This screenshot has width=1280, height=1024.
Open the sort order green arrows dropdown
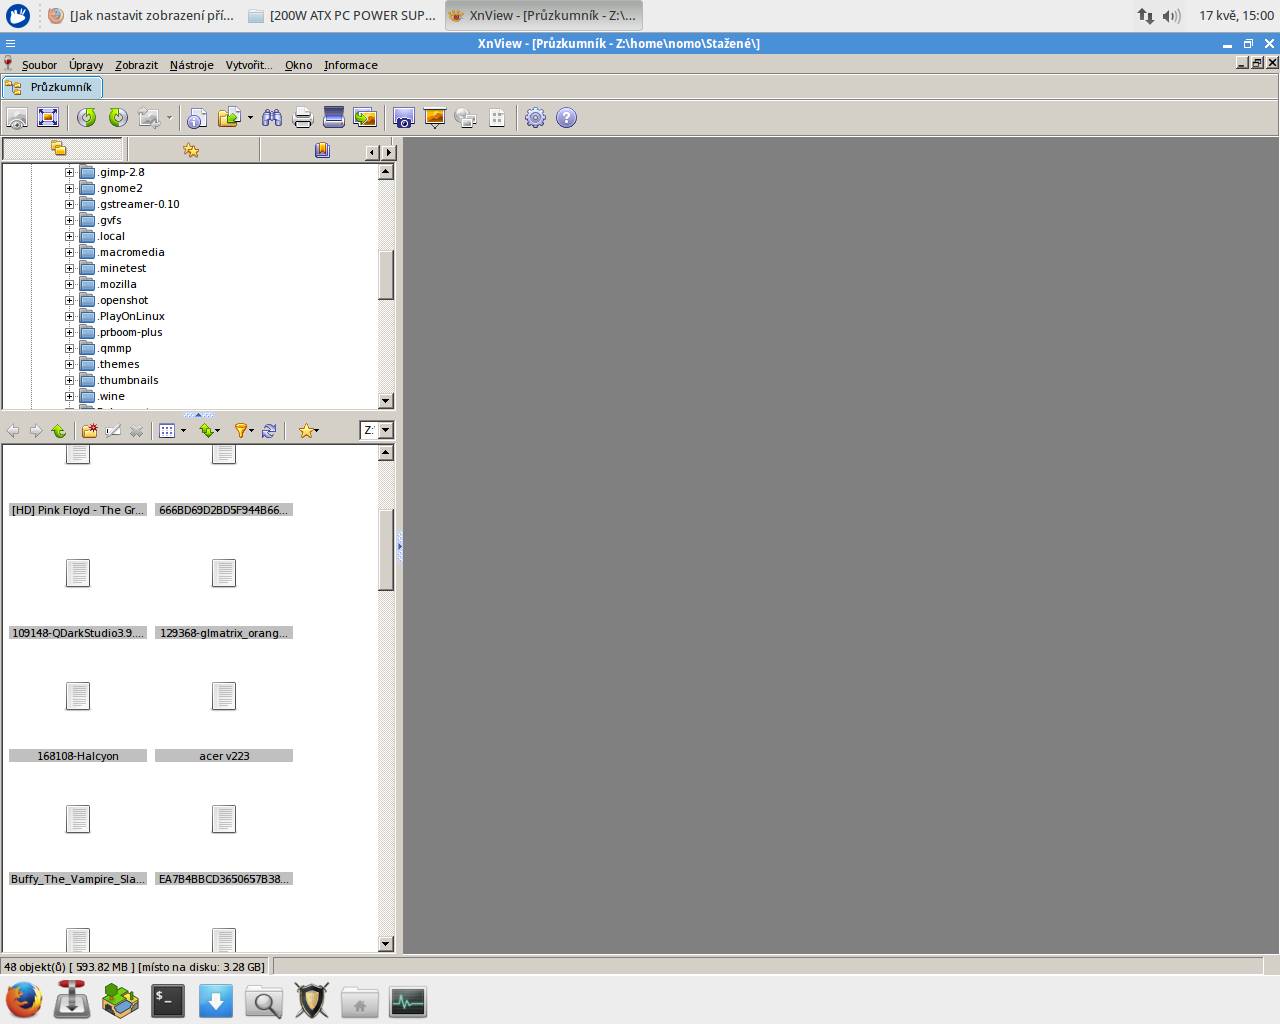209,431
